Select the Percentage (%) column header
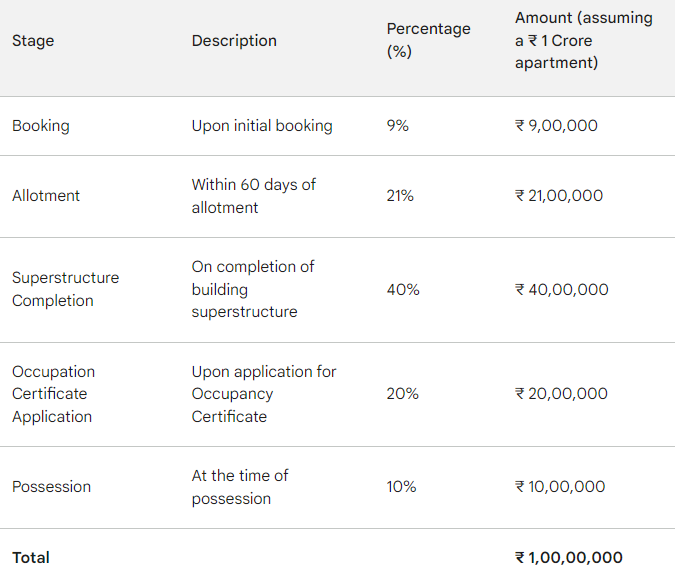The width and height of the screenshot is (675, 578). point(428,40)
